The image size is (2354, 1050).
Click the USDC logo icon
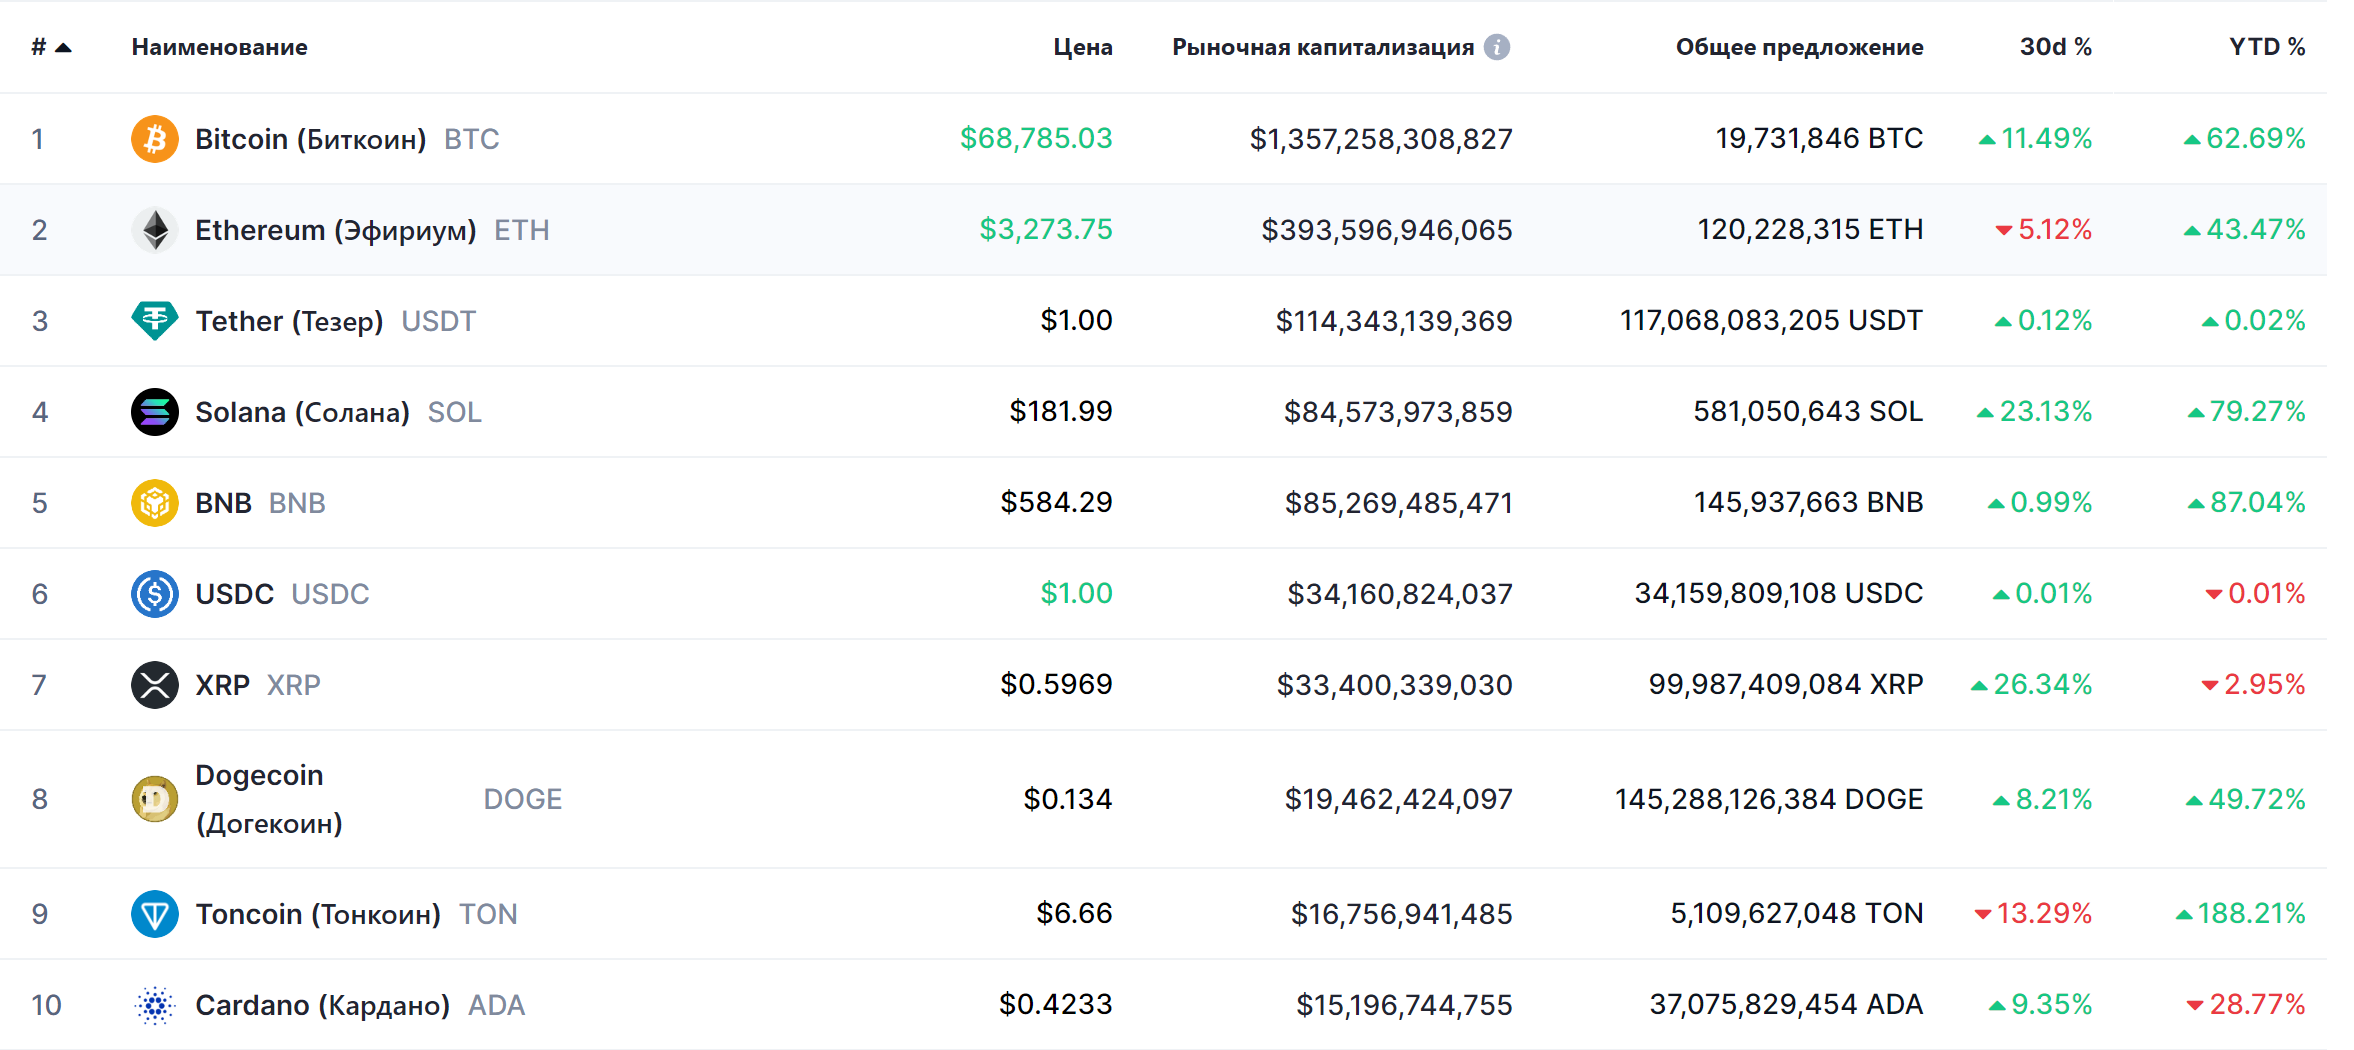coord(155,594)
